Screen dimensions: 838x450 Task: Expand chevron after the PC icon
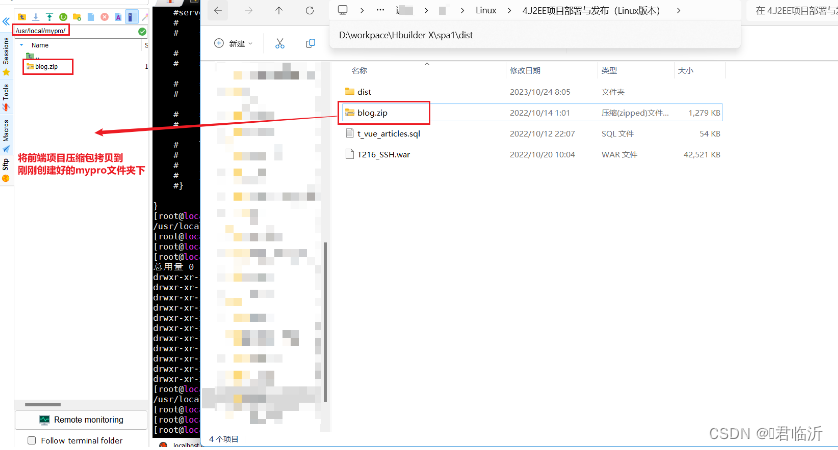point(362,10)
